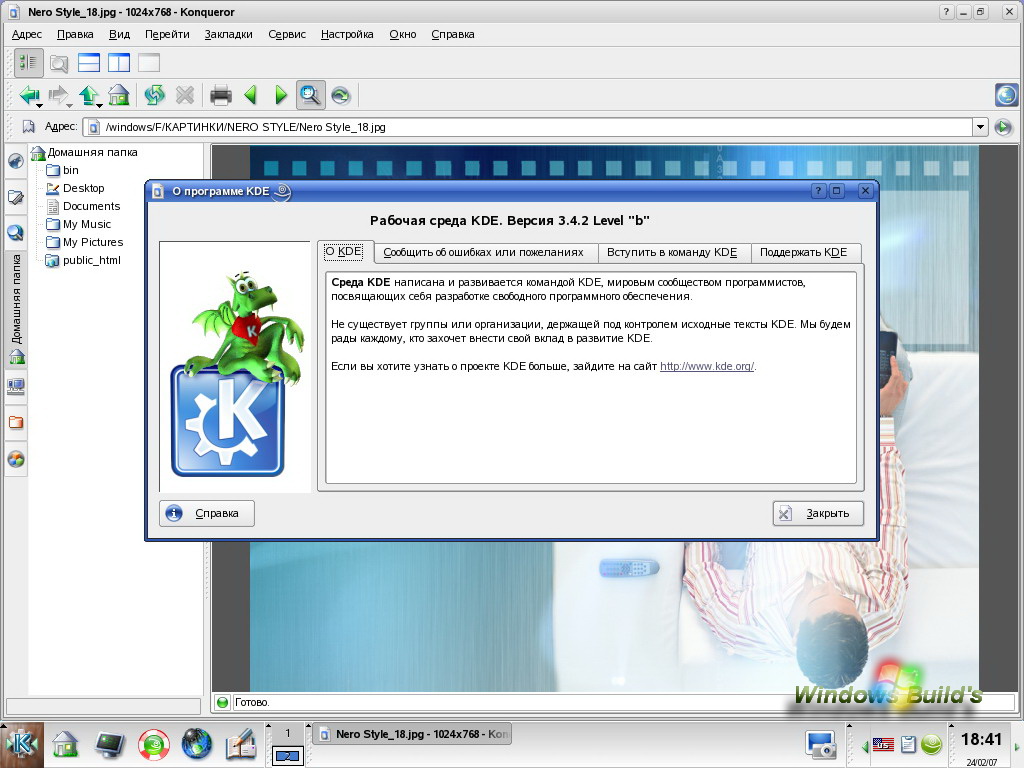Open the K menu on the panel
Screen dimensions: 1024x768
[x=22, y=744]
